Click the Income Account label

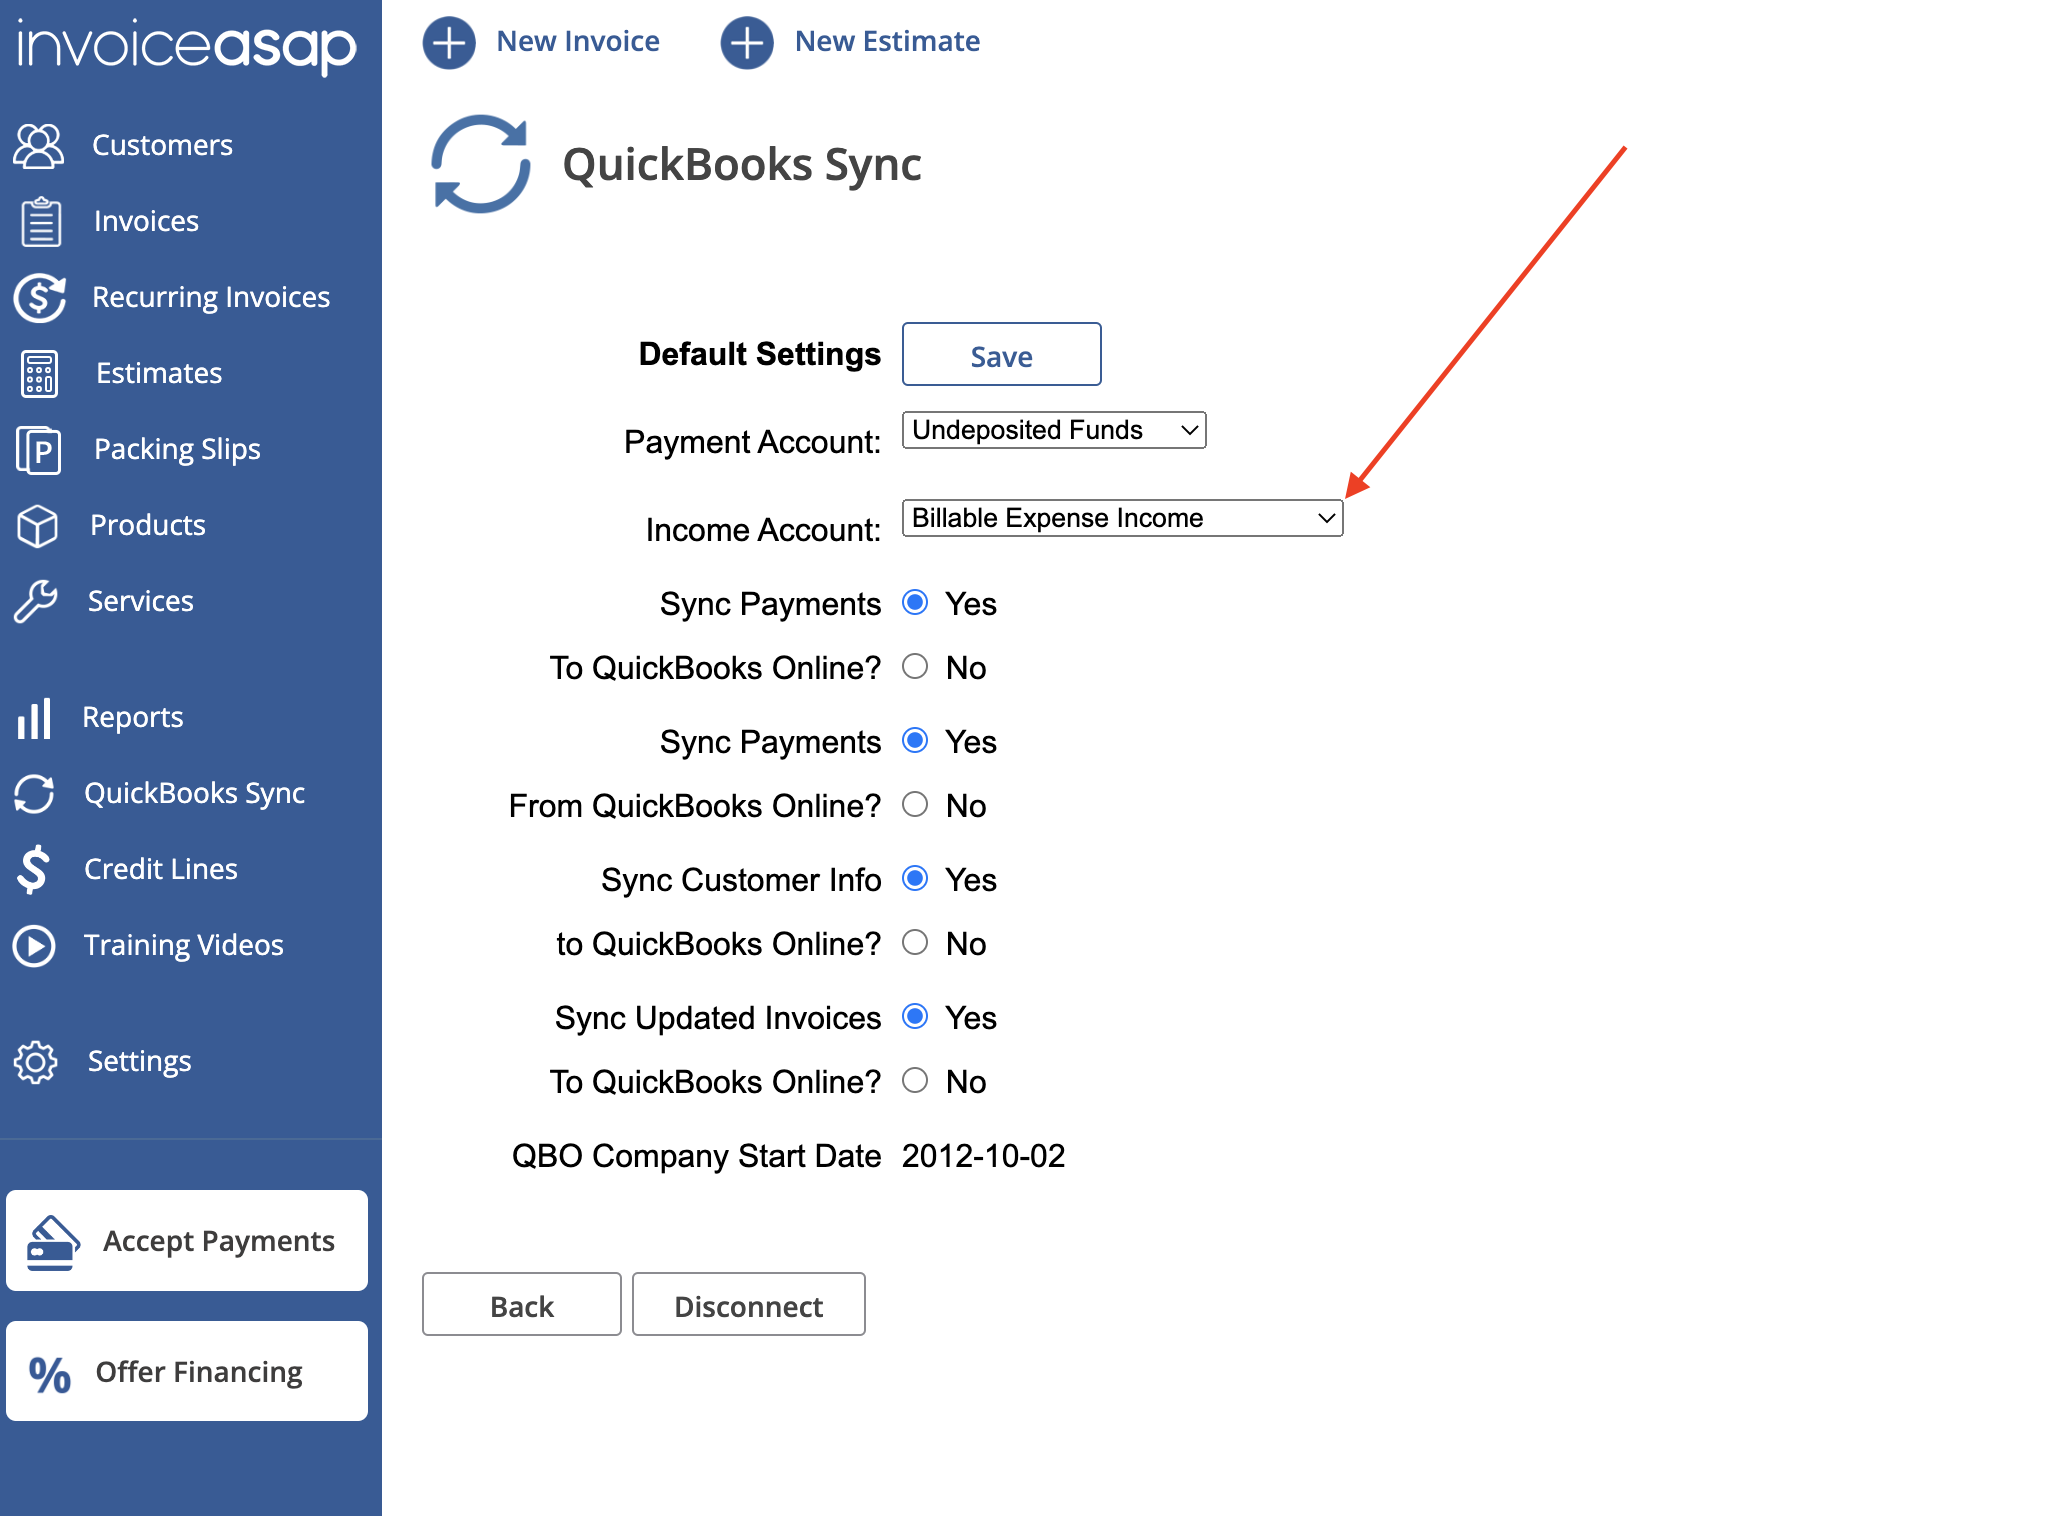coord(764,530)
